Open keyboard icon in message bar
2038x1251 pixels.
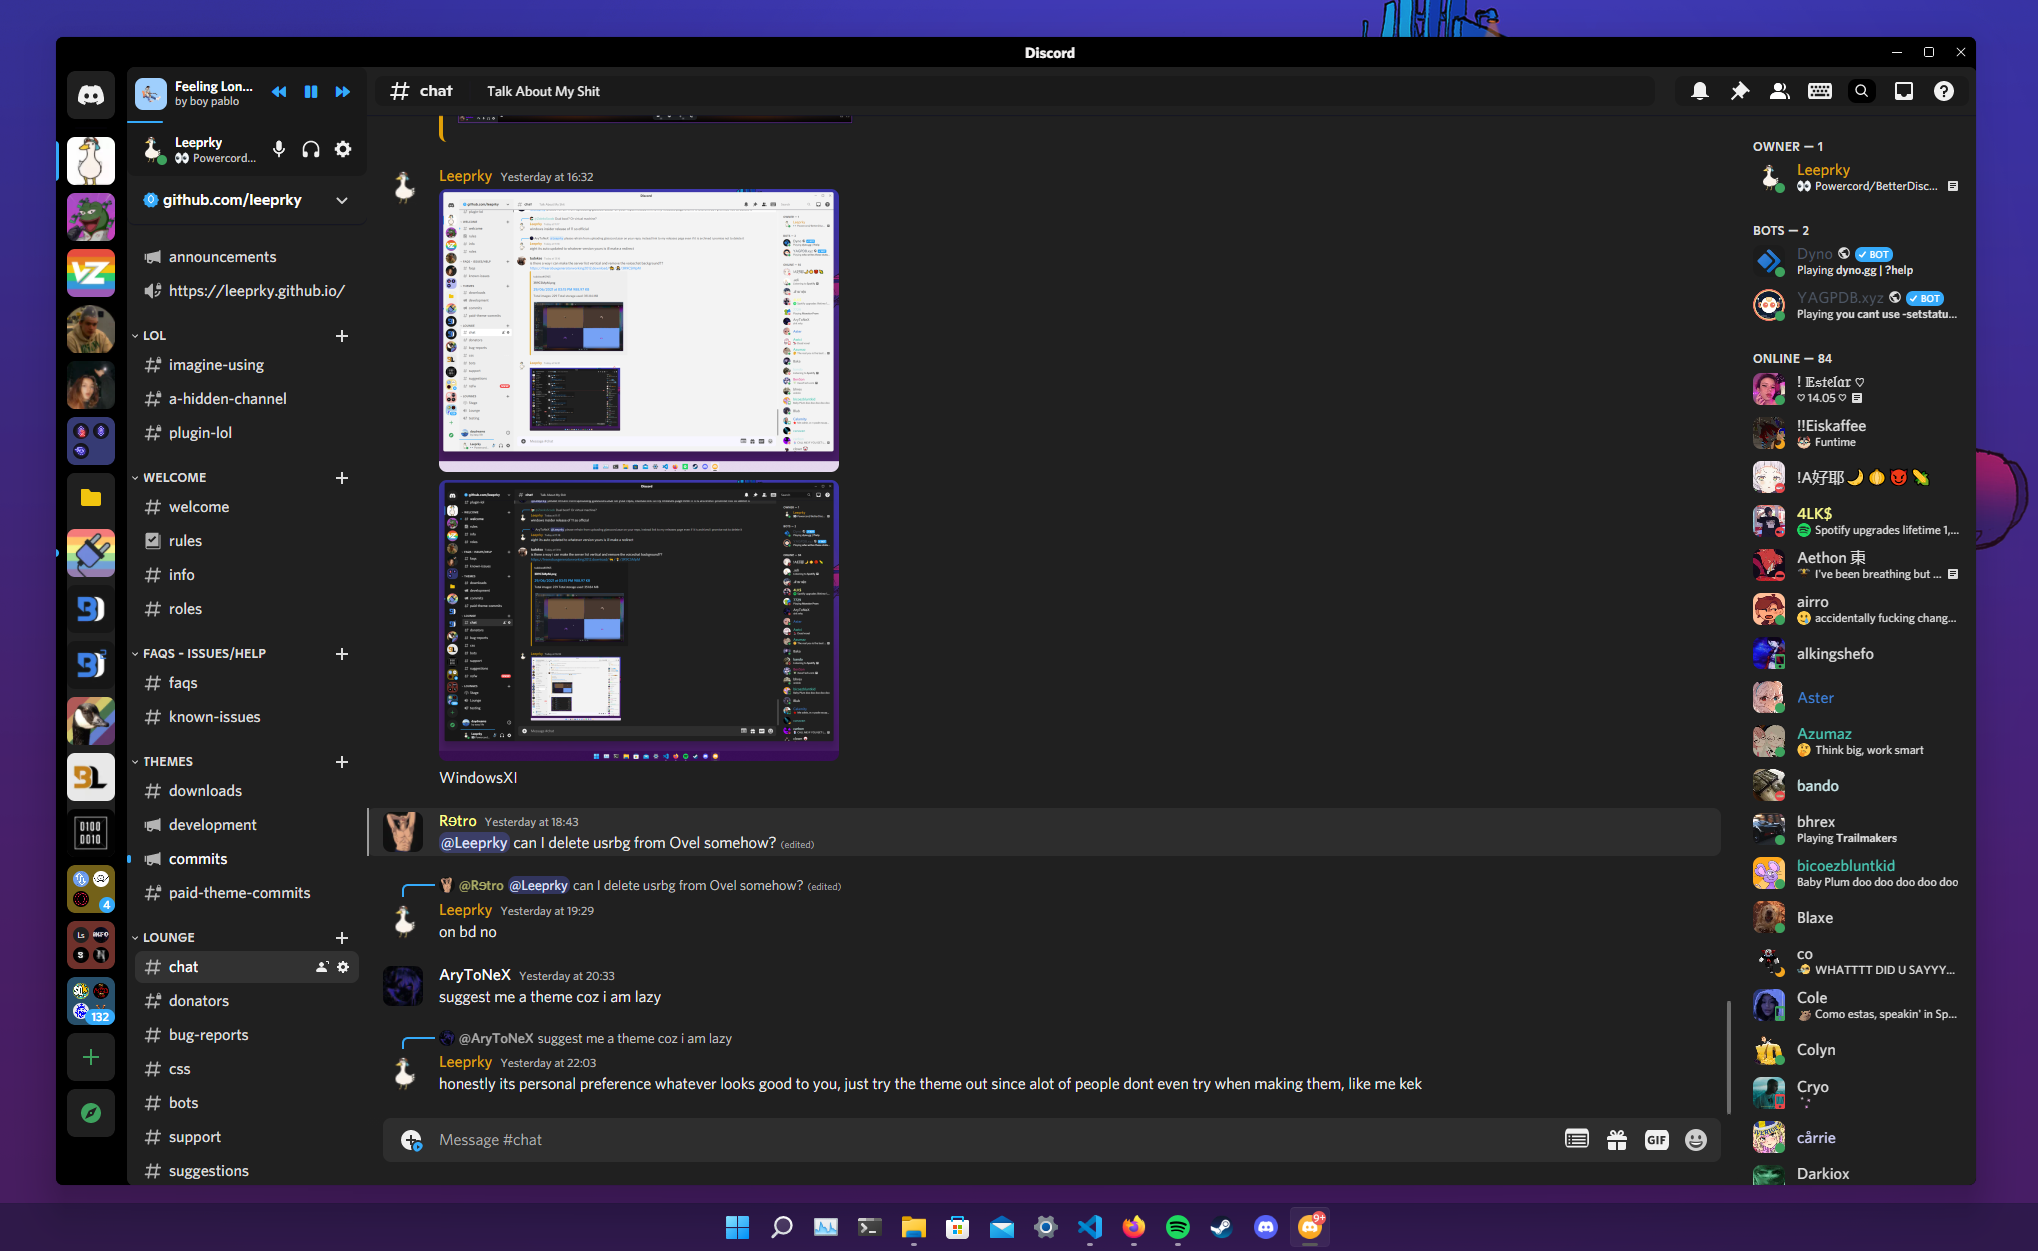click(x=1577, y=1139)
